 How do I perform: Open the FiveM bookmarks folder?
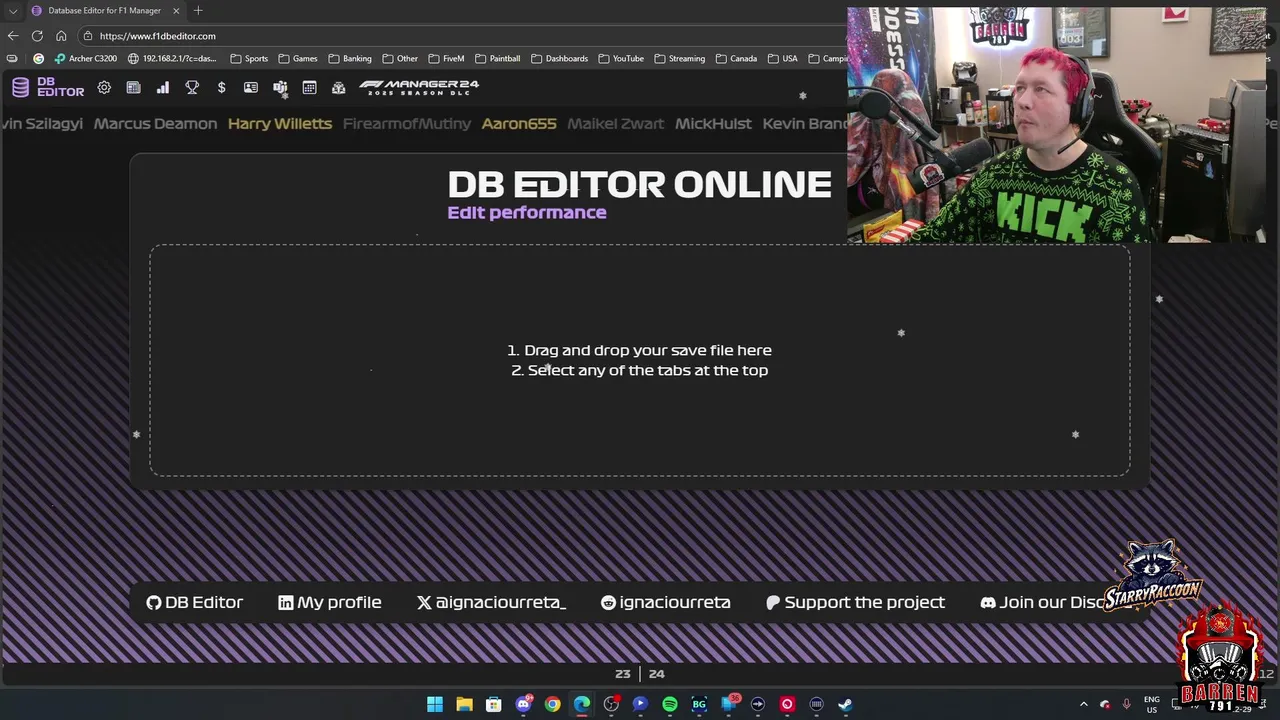pos(446,58)
